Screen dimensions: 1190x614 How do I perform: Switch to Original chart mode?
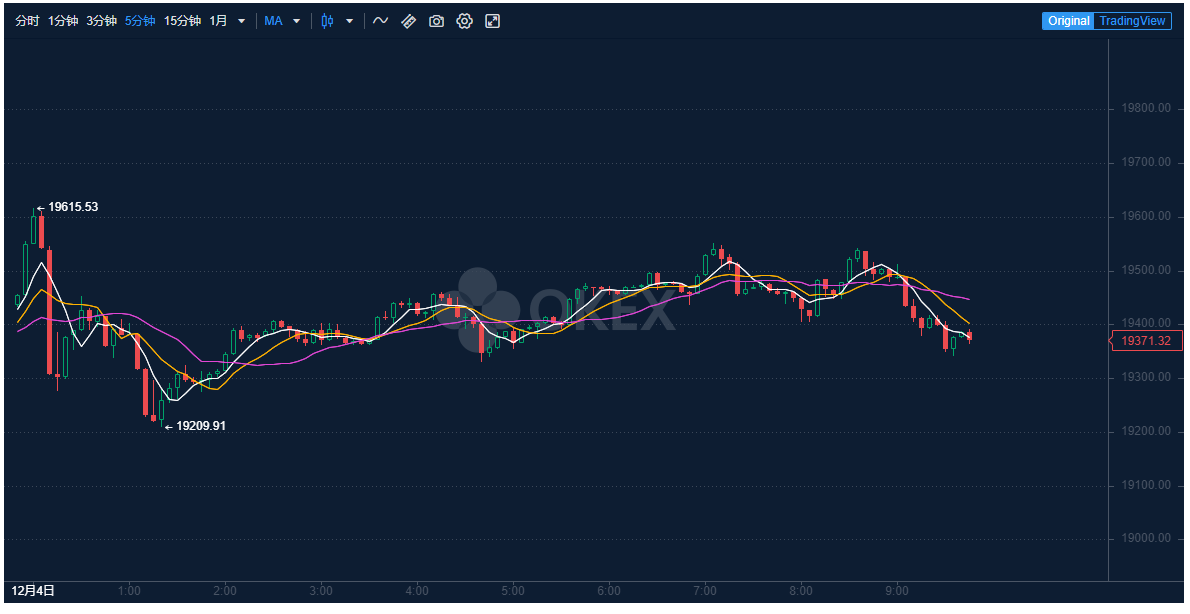tap(1068, 21)
